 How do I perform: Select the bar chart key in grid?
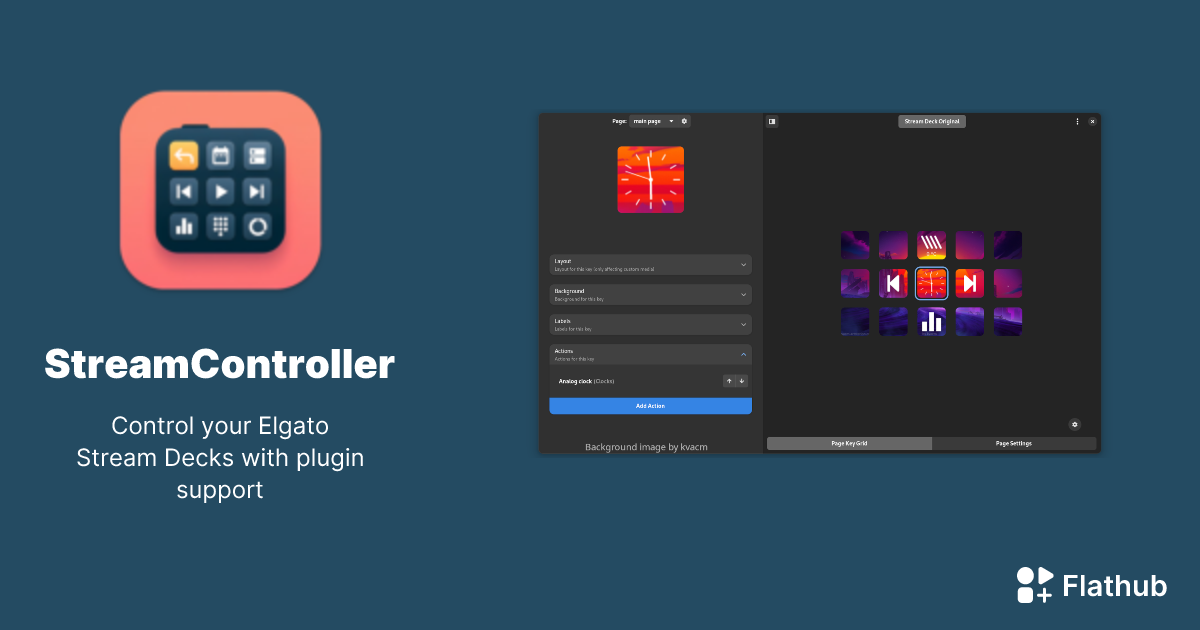[931, 321]
